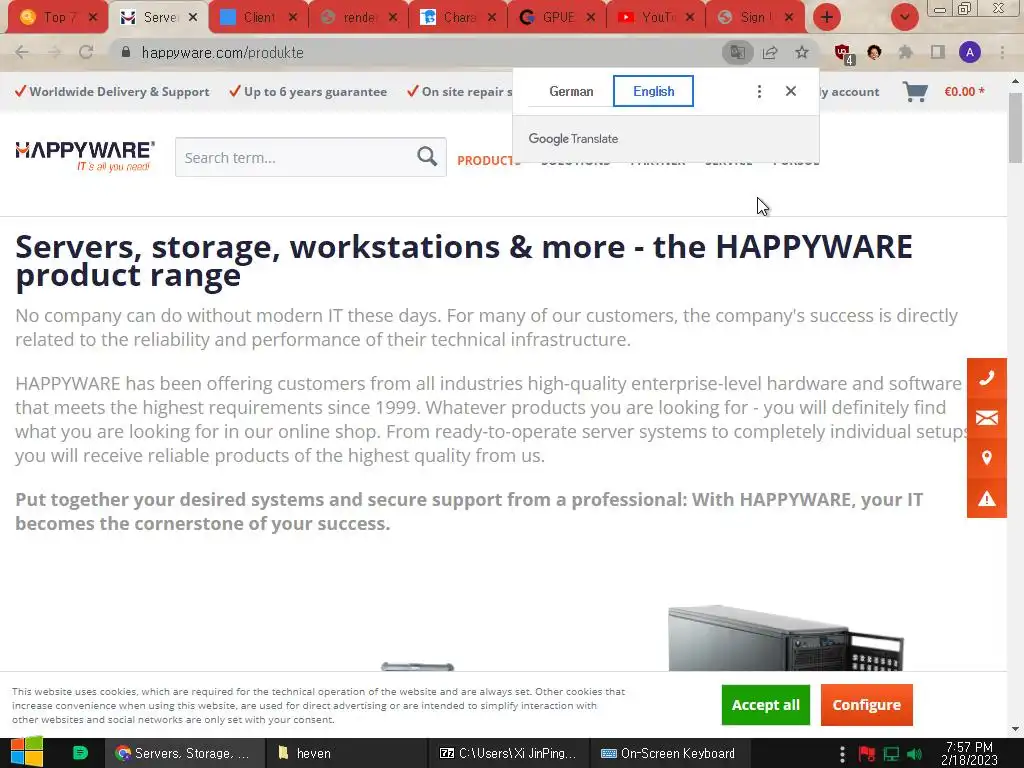Click the Google Translate icon in address bar
The image size is (1024, 768).
[x=737, y=52]
